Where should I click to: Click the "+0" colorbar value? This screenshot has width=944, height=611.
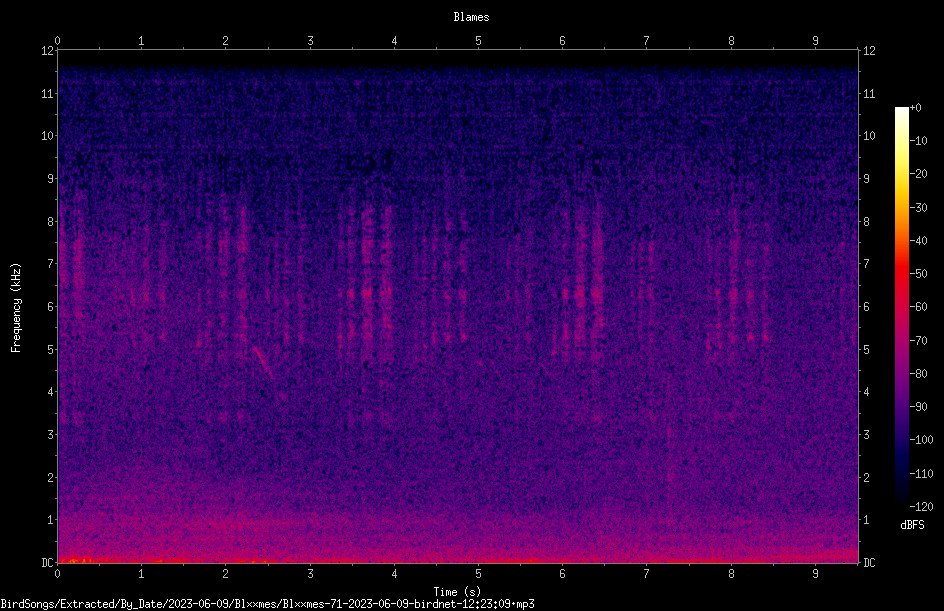coord(915,108)
